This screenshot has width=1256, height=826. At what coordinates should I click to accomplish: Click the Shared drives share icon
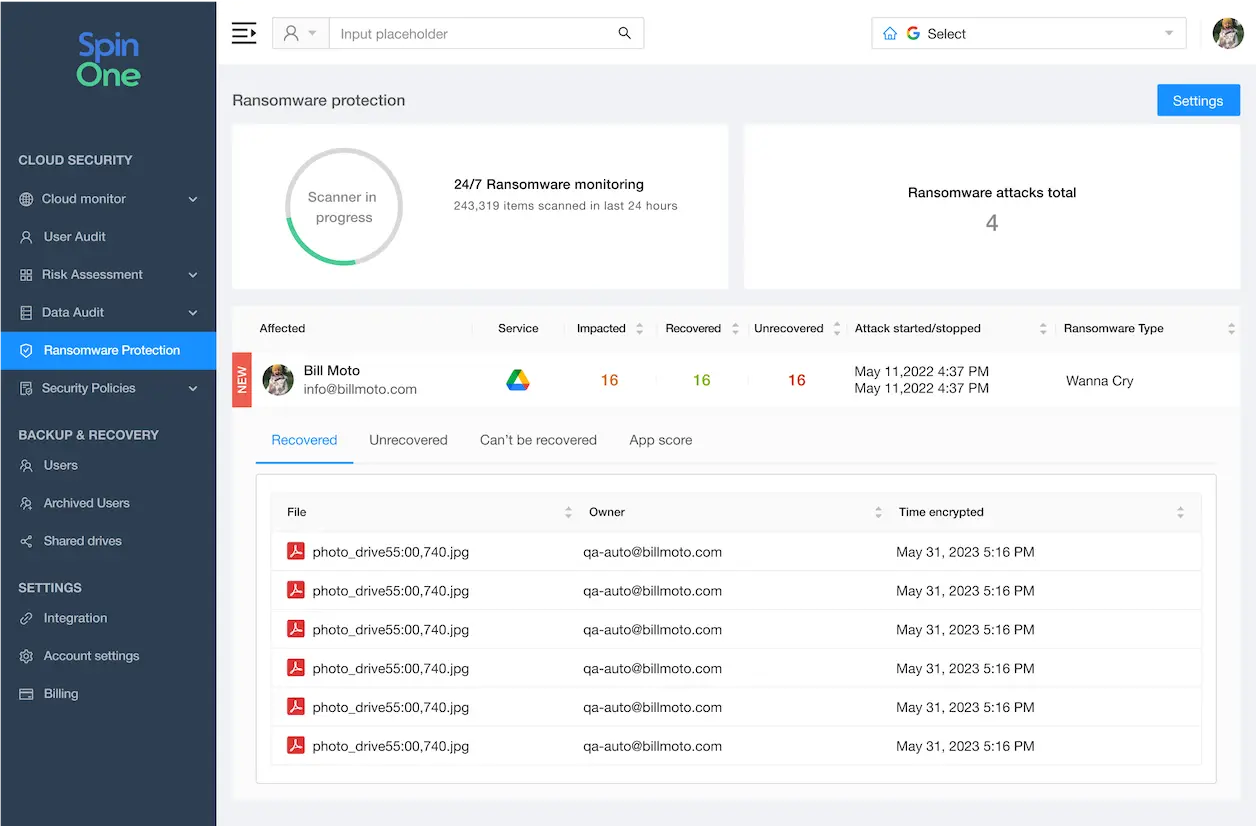(x=26, y=541)
